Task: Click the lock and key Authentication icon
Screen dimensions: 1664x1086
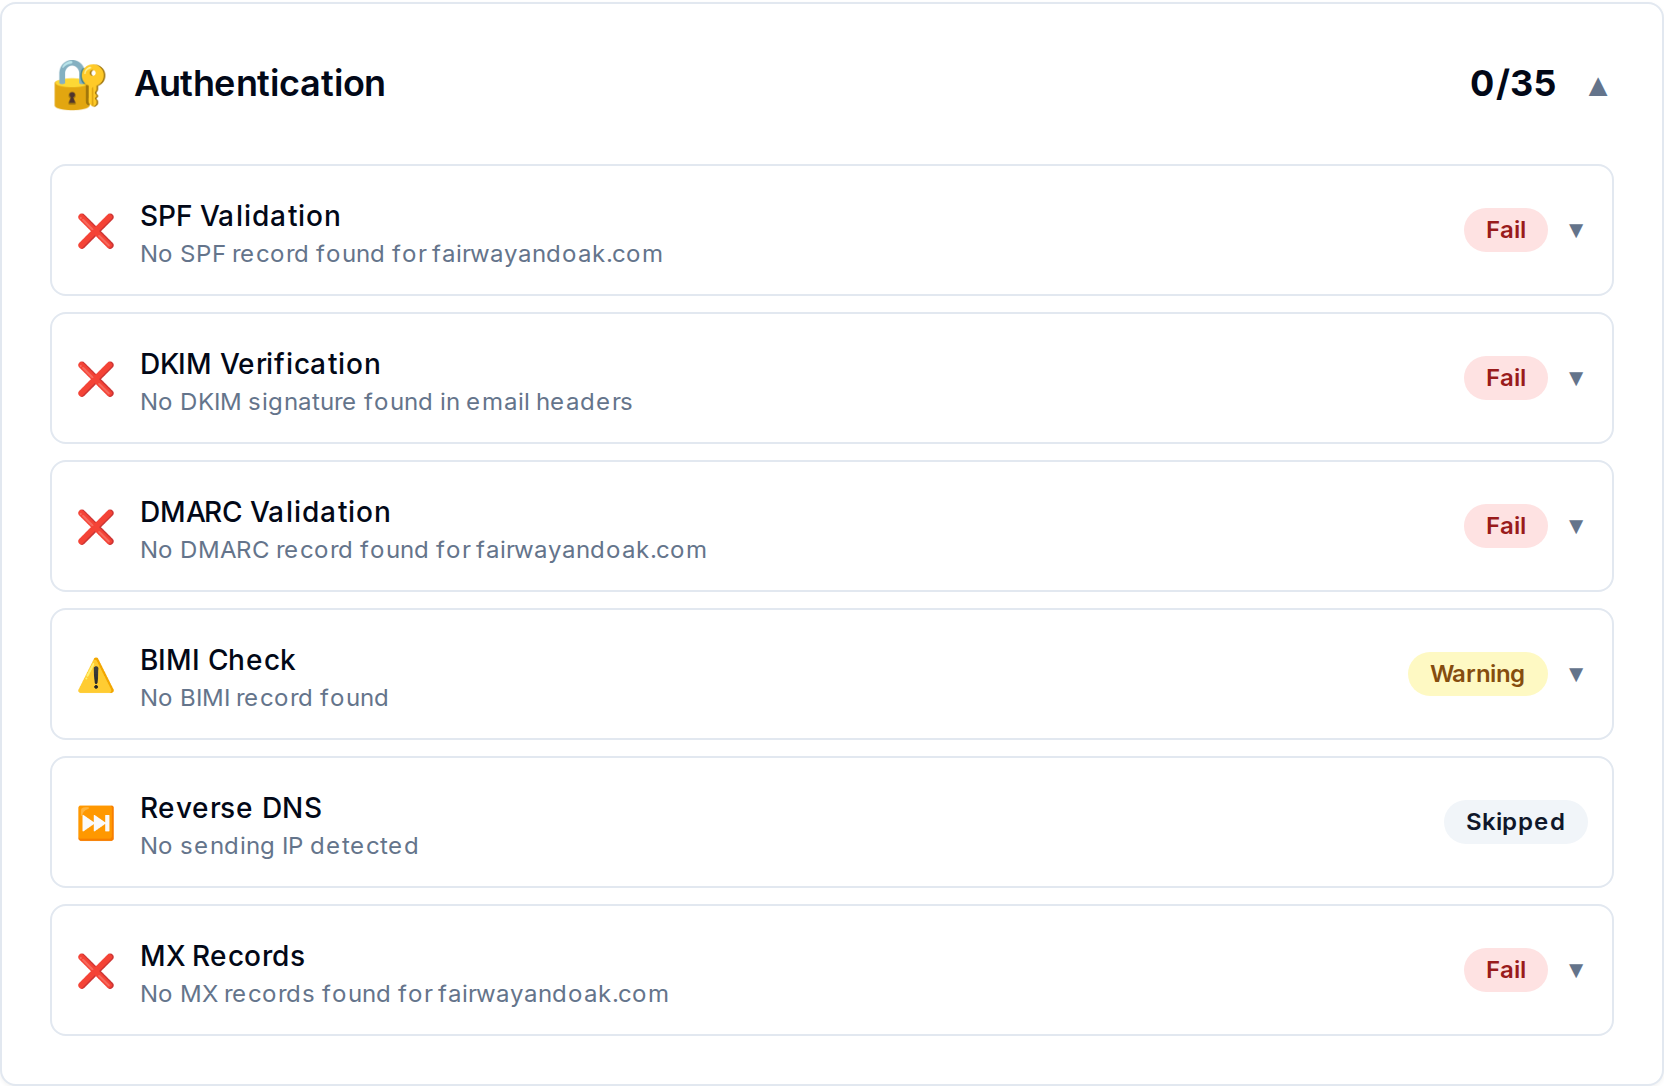Action: pyautogui.click(x=79, y=84)
